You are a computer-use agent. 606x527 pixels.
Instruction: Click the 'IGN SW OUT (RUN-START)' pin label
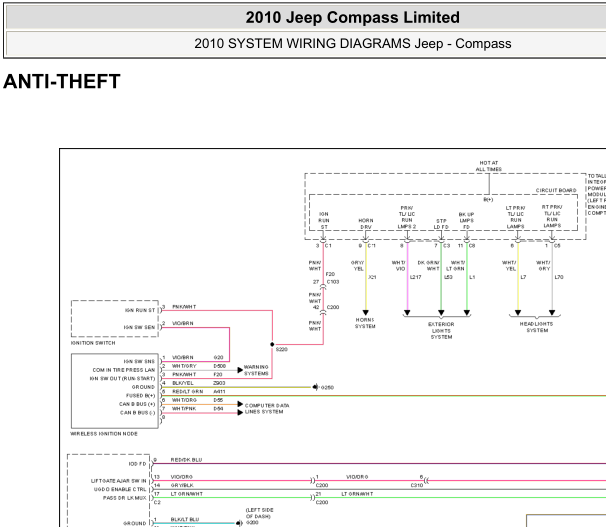[x=122, y=379]
